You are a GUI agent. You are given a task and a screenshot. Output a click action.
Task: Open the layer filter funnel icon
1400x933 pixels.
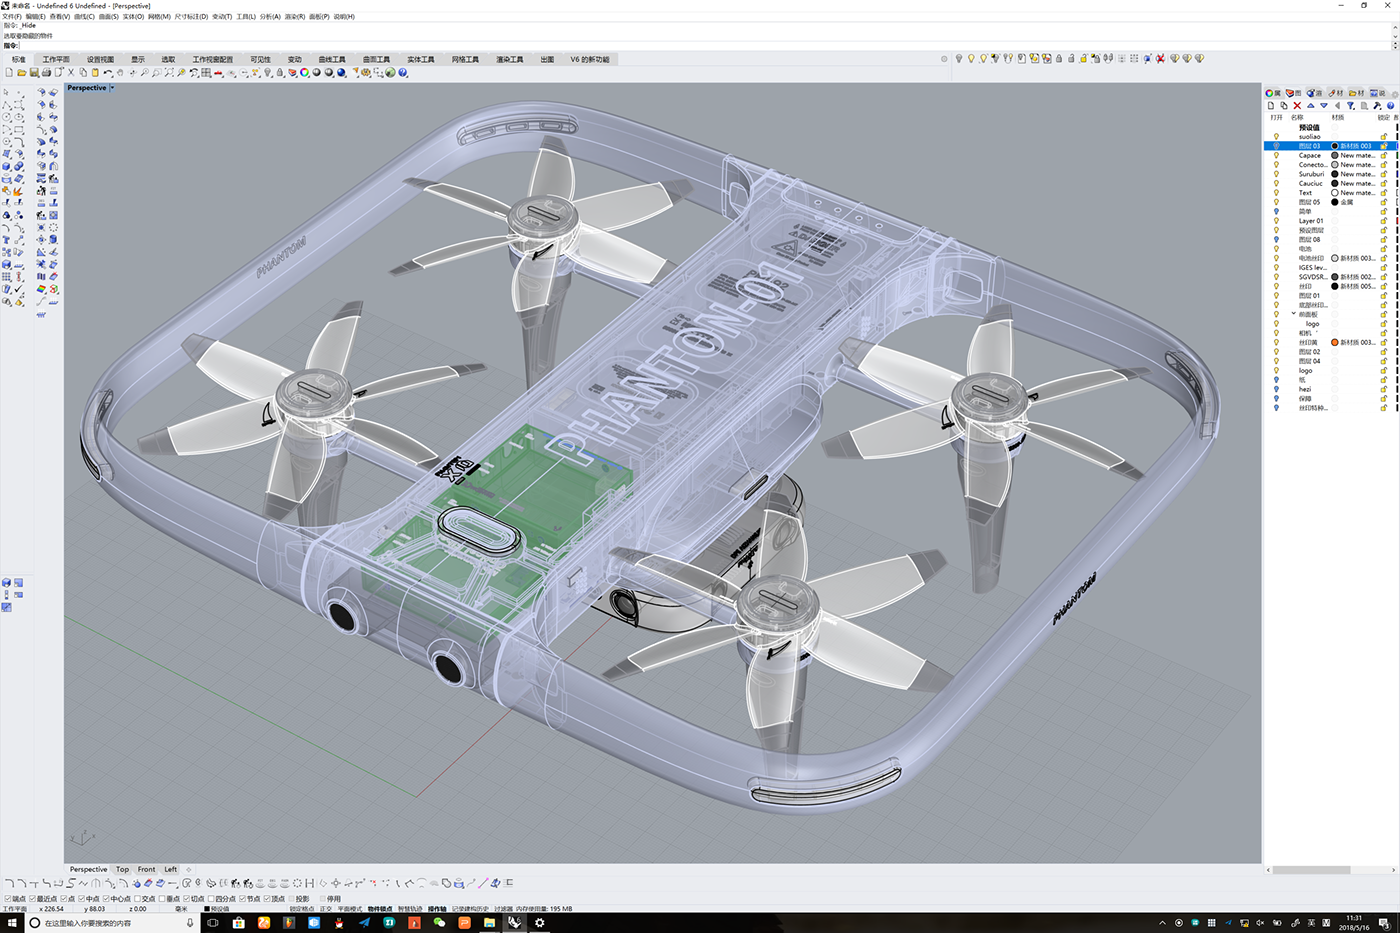tap(1351, 105)
